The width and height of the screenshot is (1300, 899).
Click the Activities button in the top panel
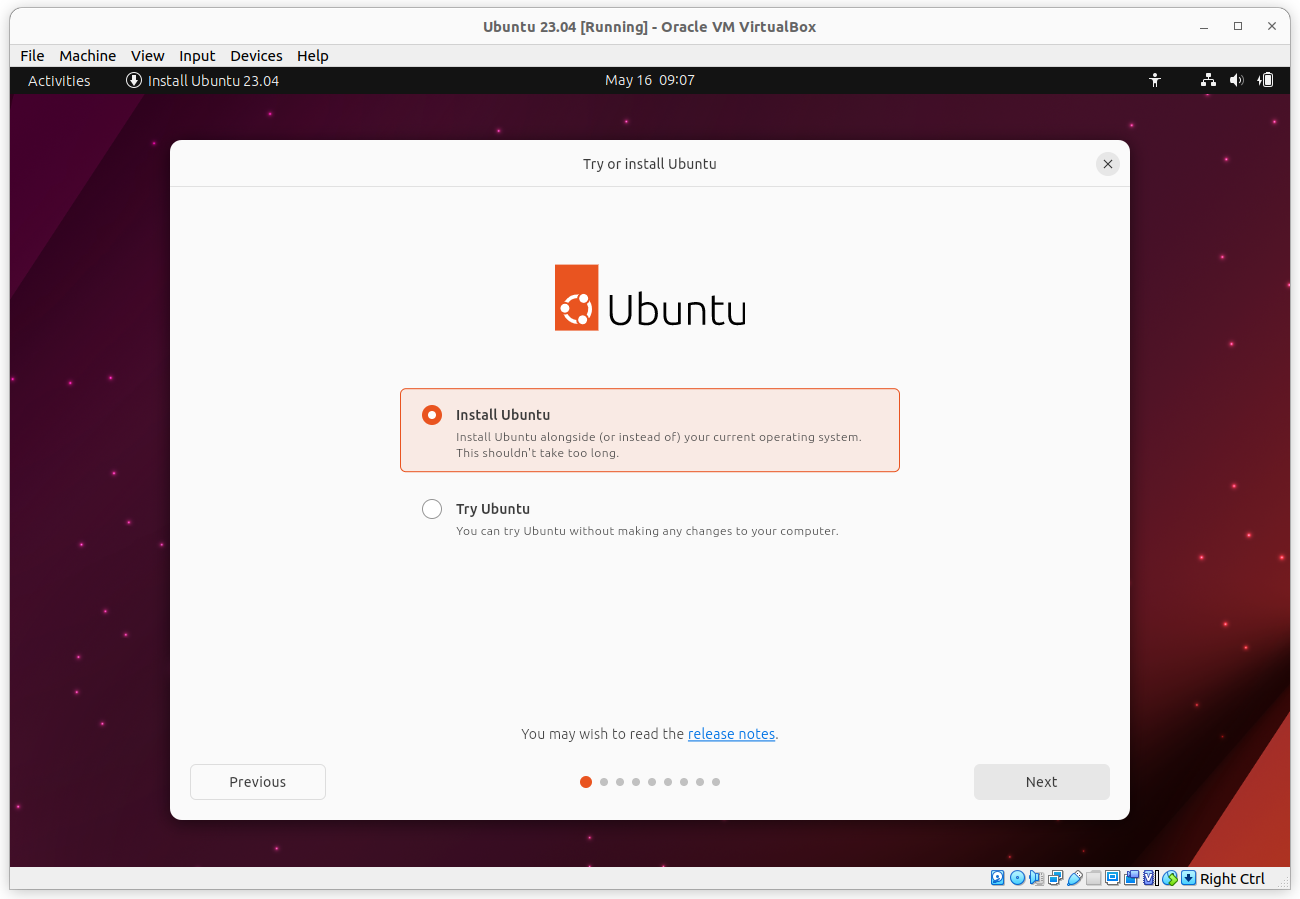tap(59, 81)
